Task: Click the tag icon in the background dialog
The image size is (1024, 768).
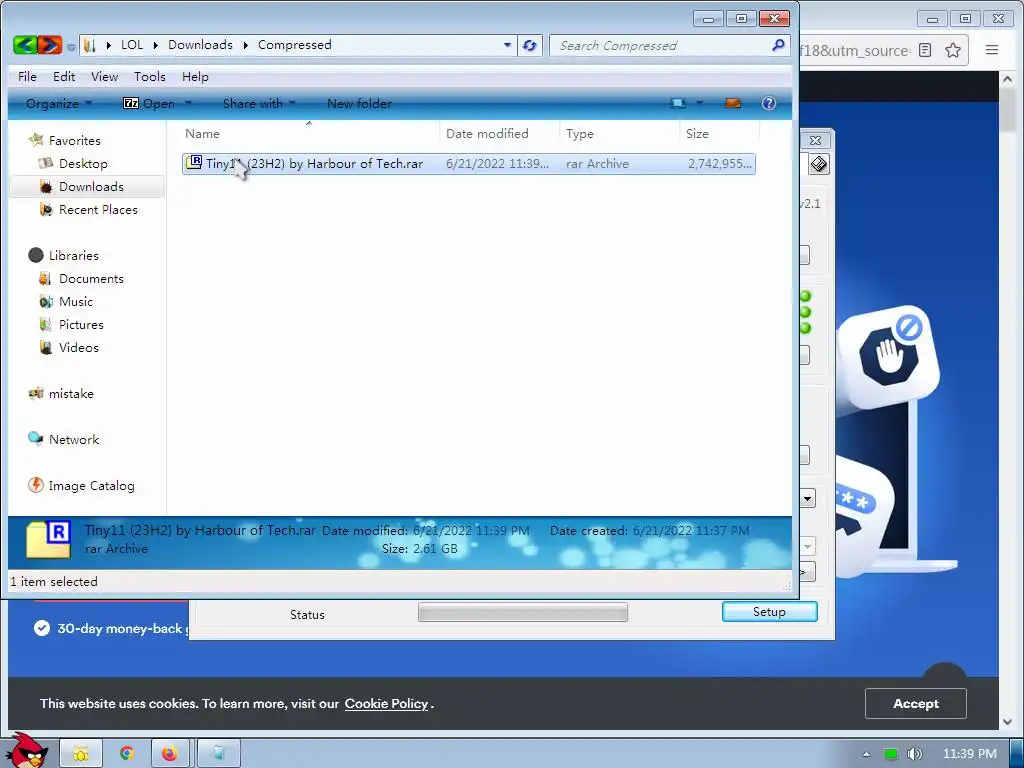Action: (x=819, y=164)
